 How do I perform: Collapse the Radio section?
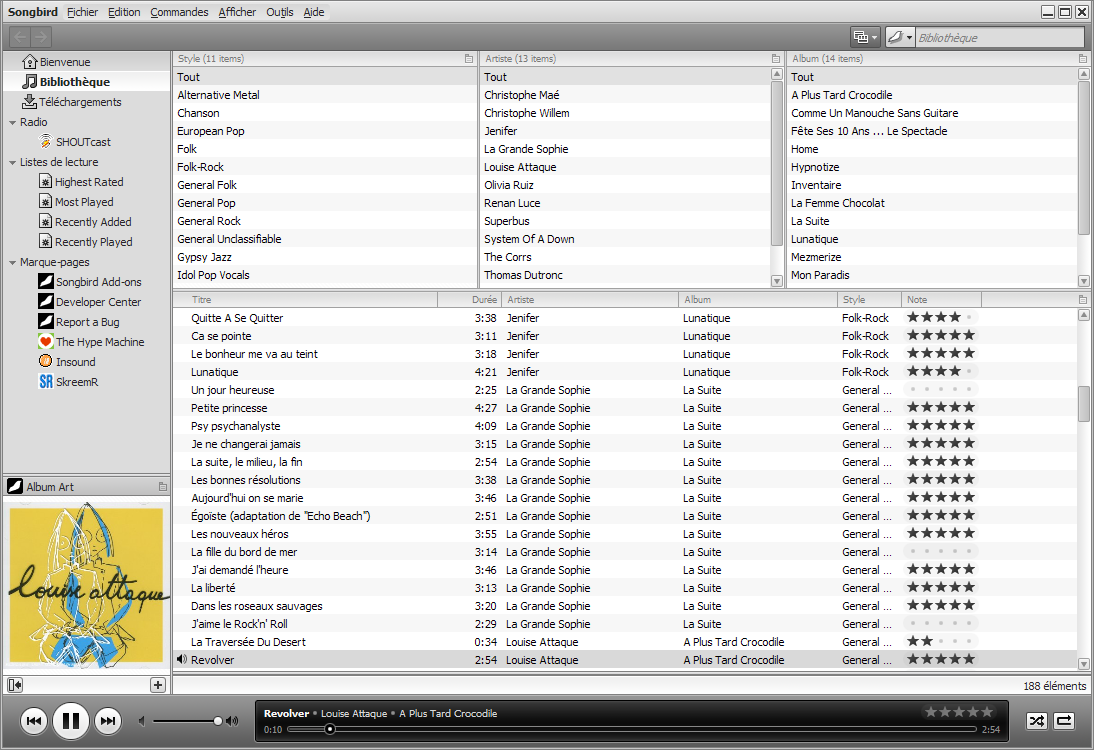coord(12,122)
